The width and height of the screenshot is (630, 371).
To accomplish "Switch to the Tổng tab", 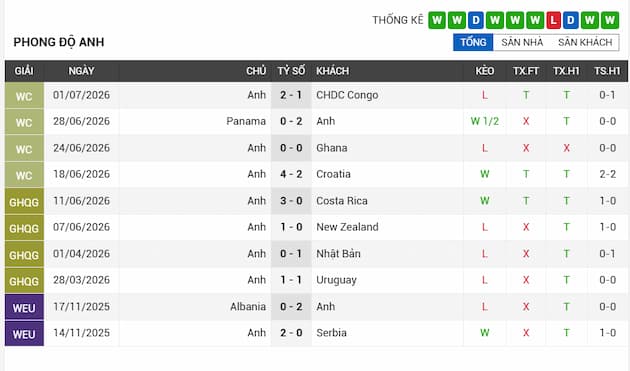I will click(x=473, y=42).
